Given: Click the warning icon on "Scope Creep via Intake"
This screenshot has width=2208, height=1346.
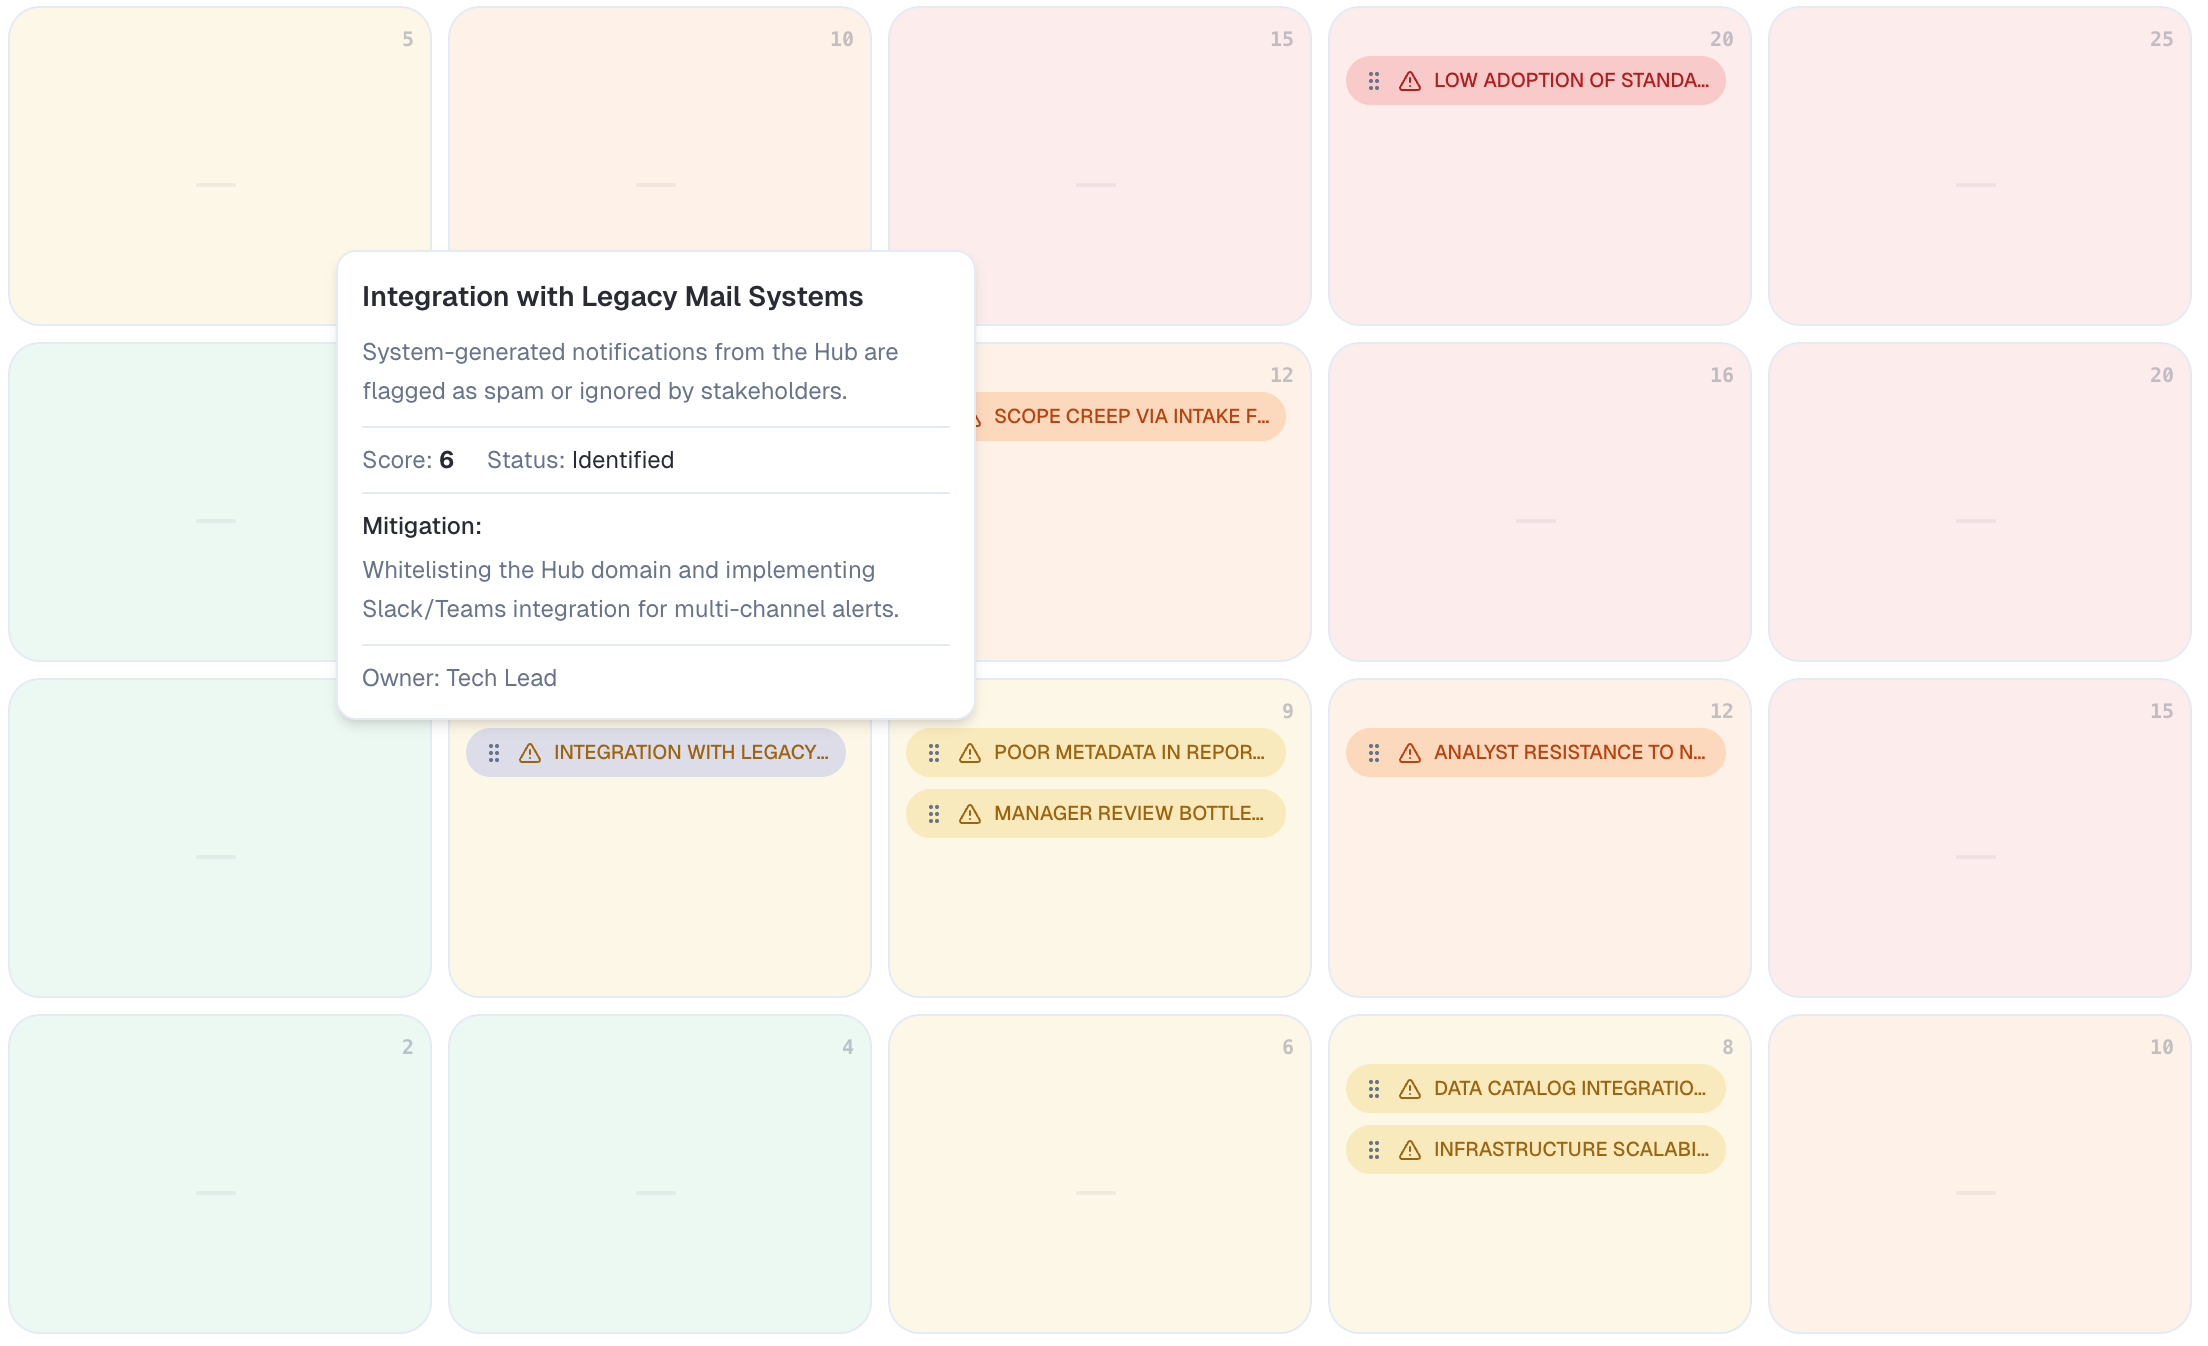Looking at the screenshot, I should click(977, 417).
